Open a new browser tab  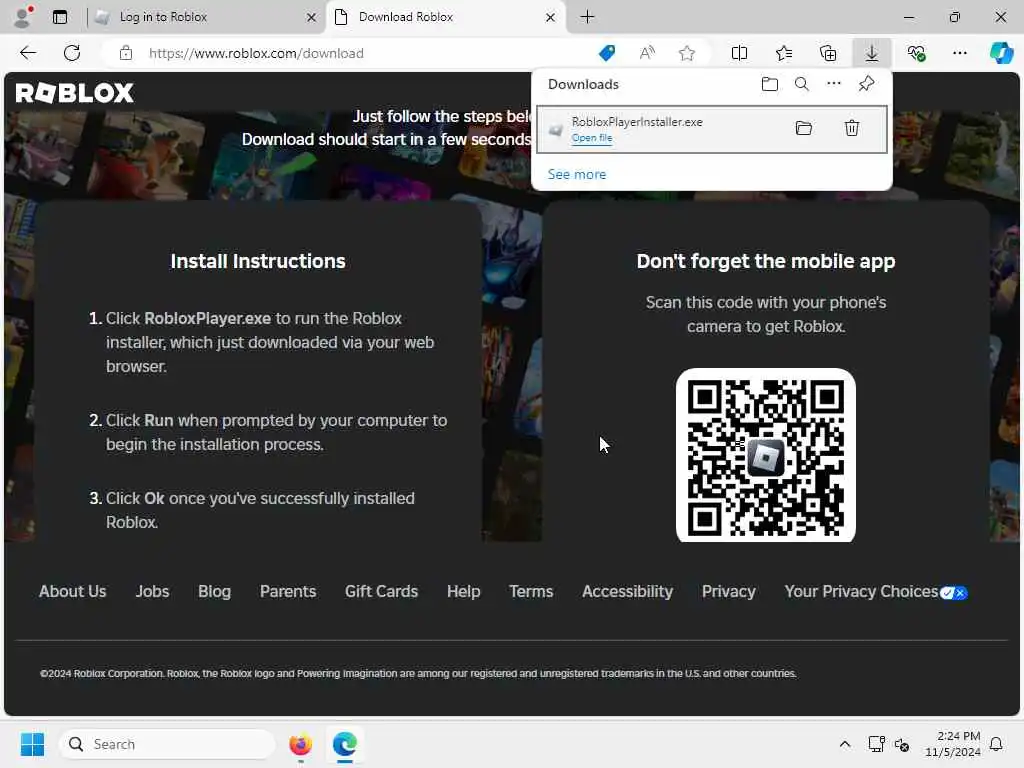pos(587,17)
